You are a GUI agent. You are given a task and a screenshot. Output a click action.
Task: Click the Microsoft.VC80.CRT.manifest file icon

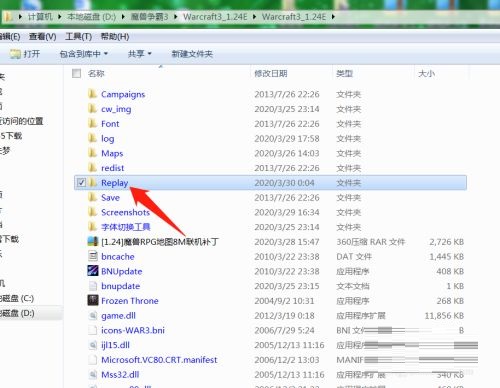tap(92, 360)
